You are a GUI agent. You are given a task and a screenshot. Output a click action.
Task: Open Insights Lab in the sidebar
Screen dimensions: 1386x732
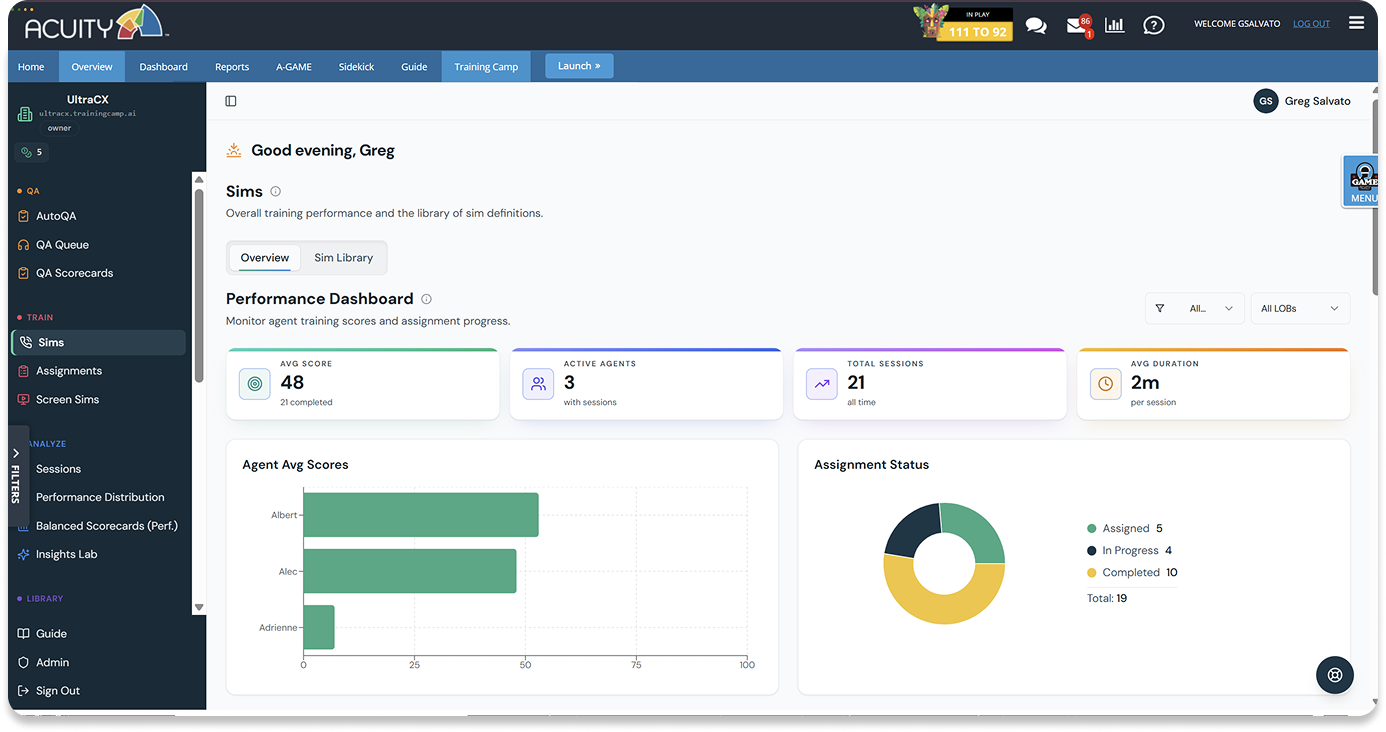tap(66, 554)
